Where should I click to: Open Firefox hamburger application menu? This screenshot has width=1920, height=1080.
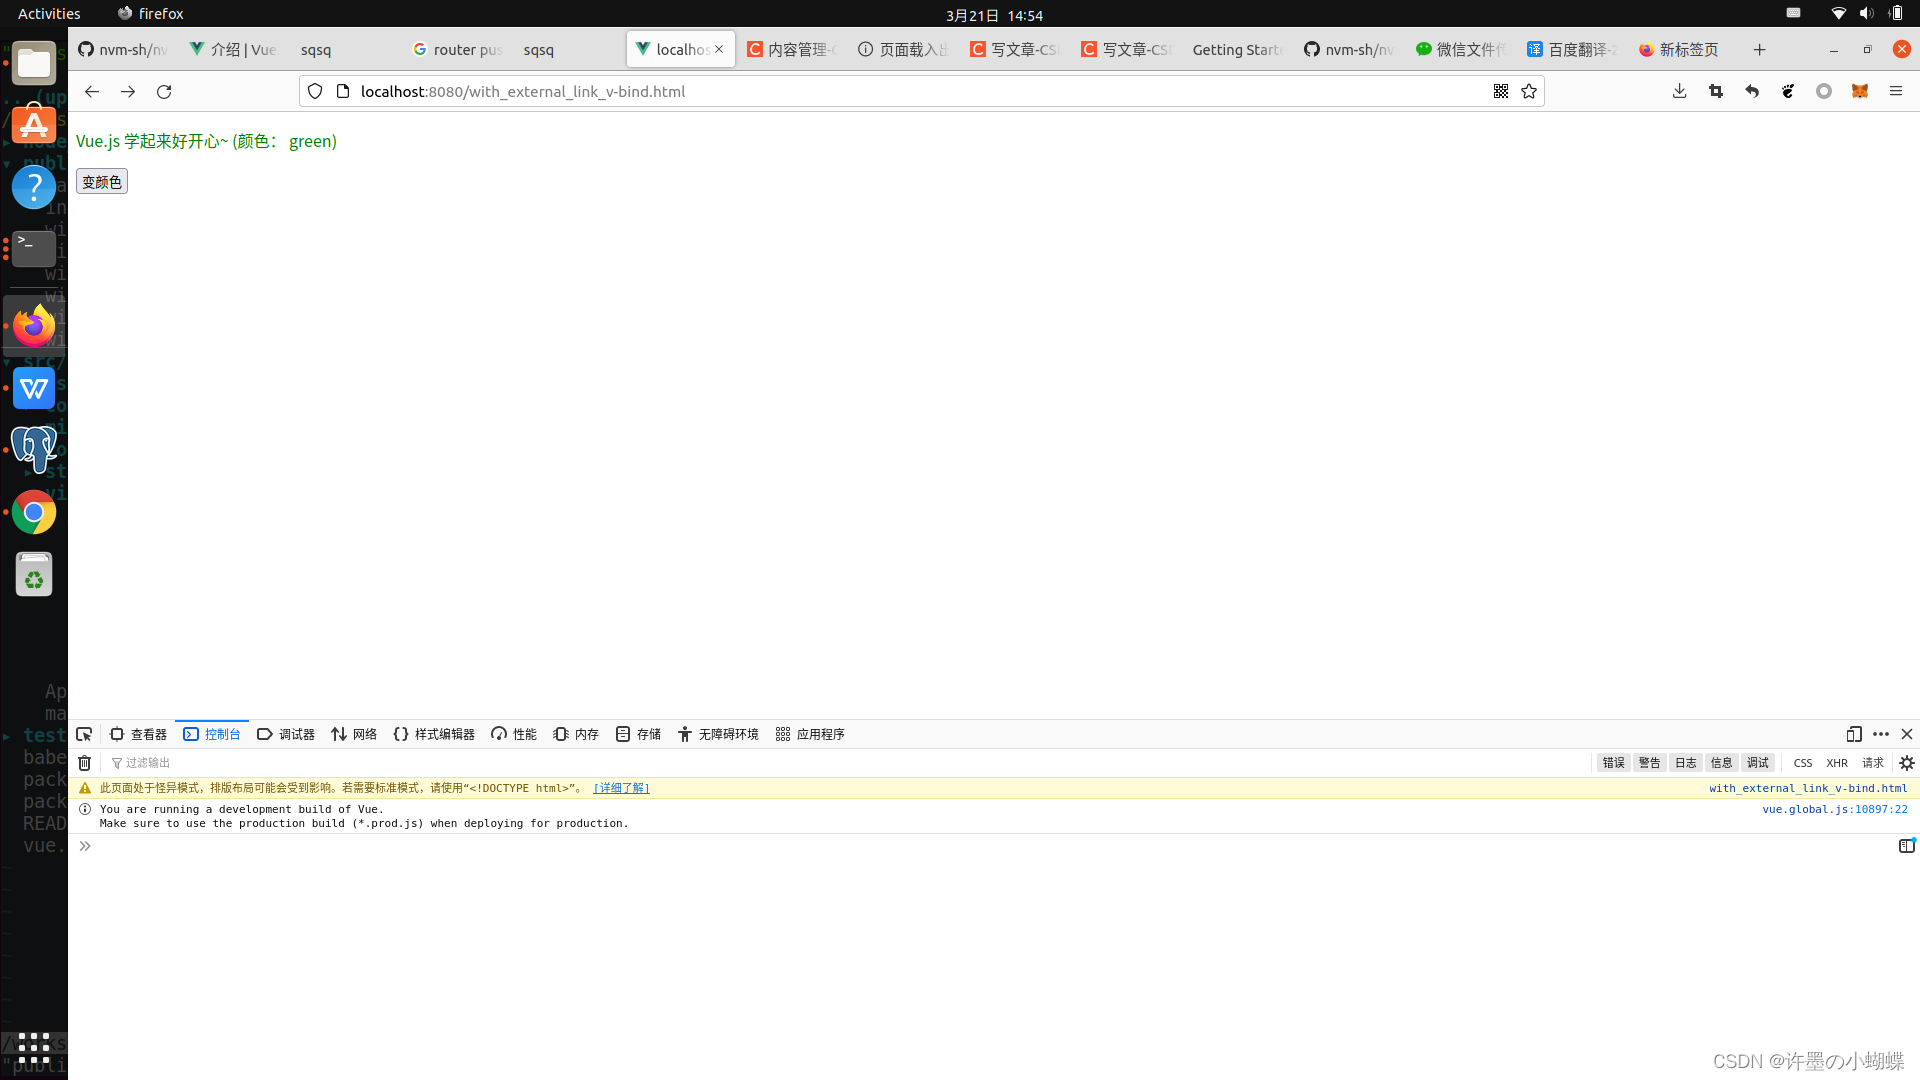click(x=1895, y=91)
